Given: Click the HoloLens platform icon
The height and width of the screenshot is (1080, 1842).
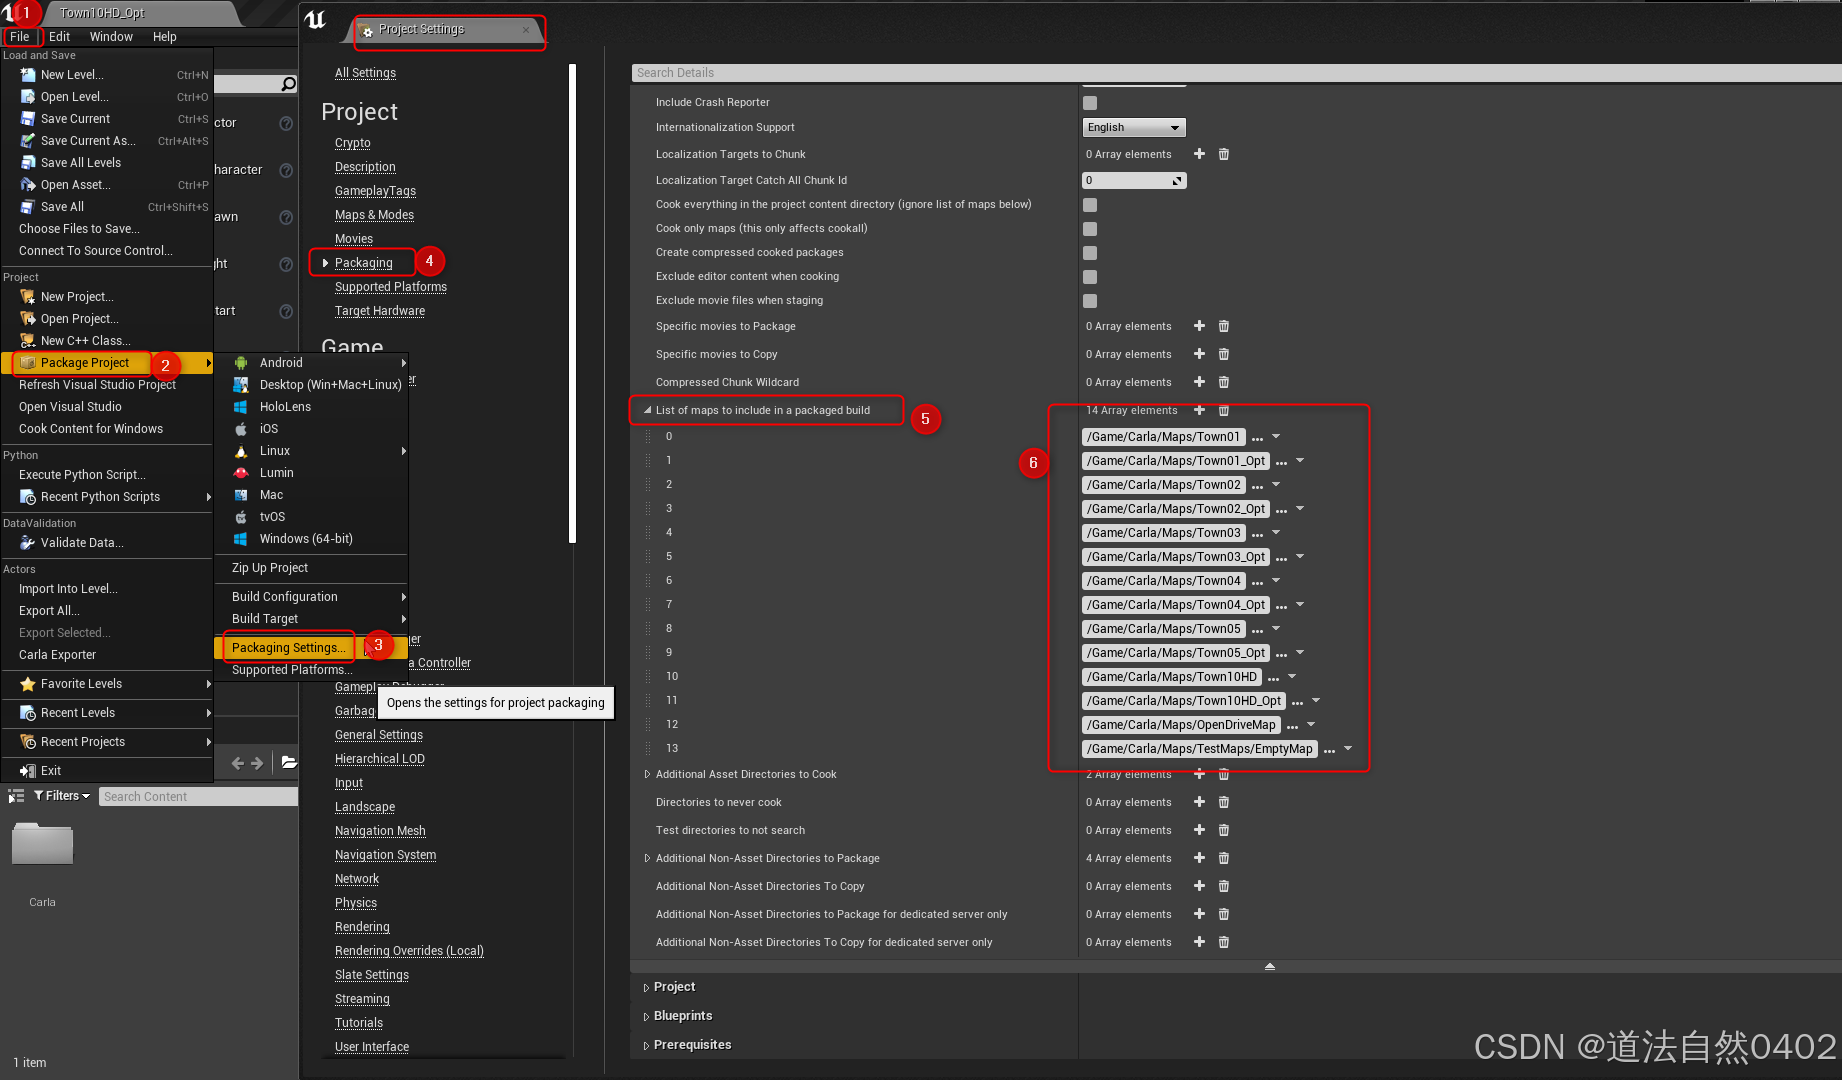Looking at the screenshot, I should pyautogui.click(x=241, y=407).
